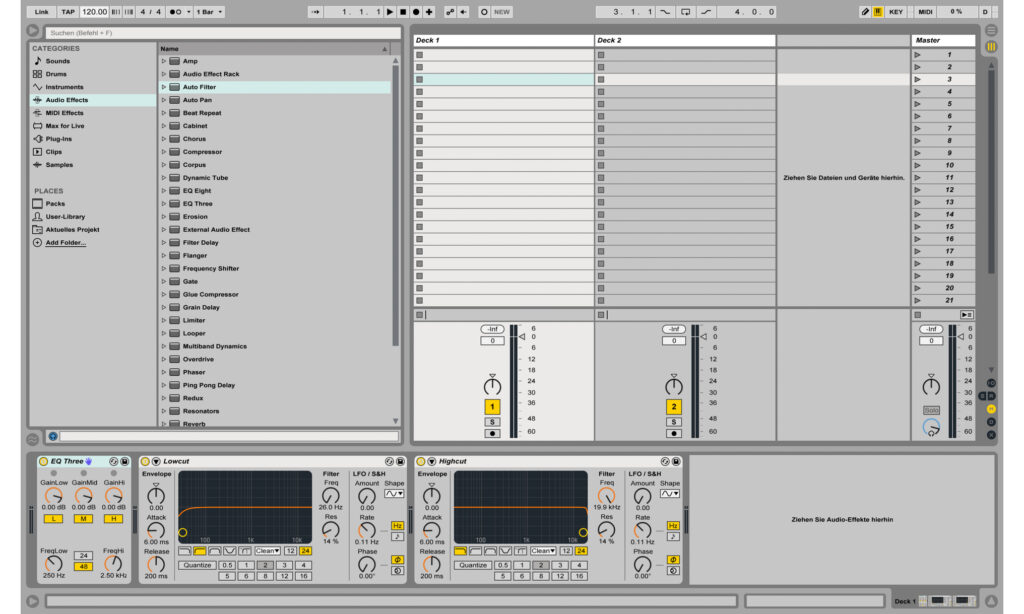
Task: Open the Clean circuit dropdown in Highcut
Action: [x=543, y=551]
